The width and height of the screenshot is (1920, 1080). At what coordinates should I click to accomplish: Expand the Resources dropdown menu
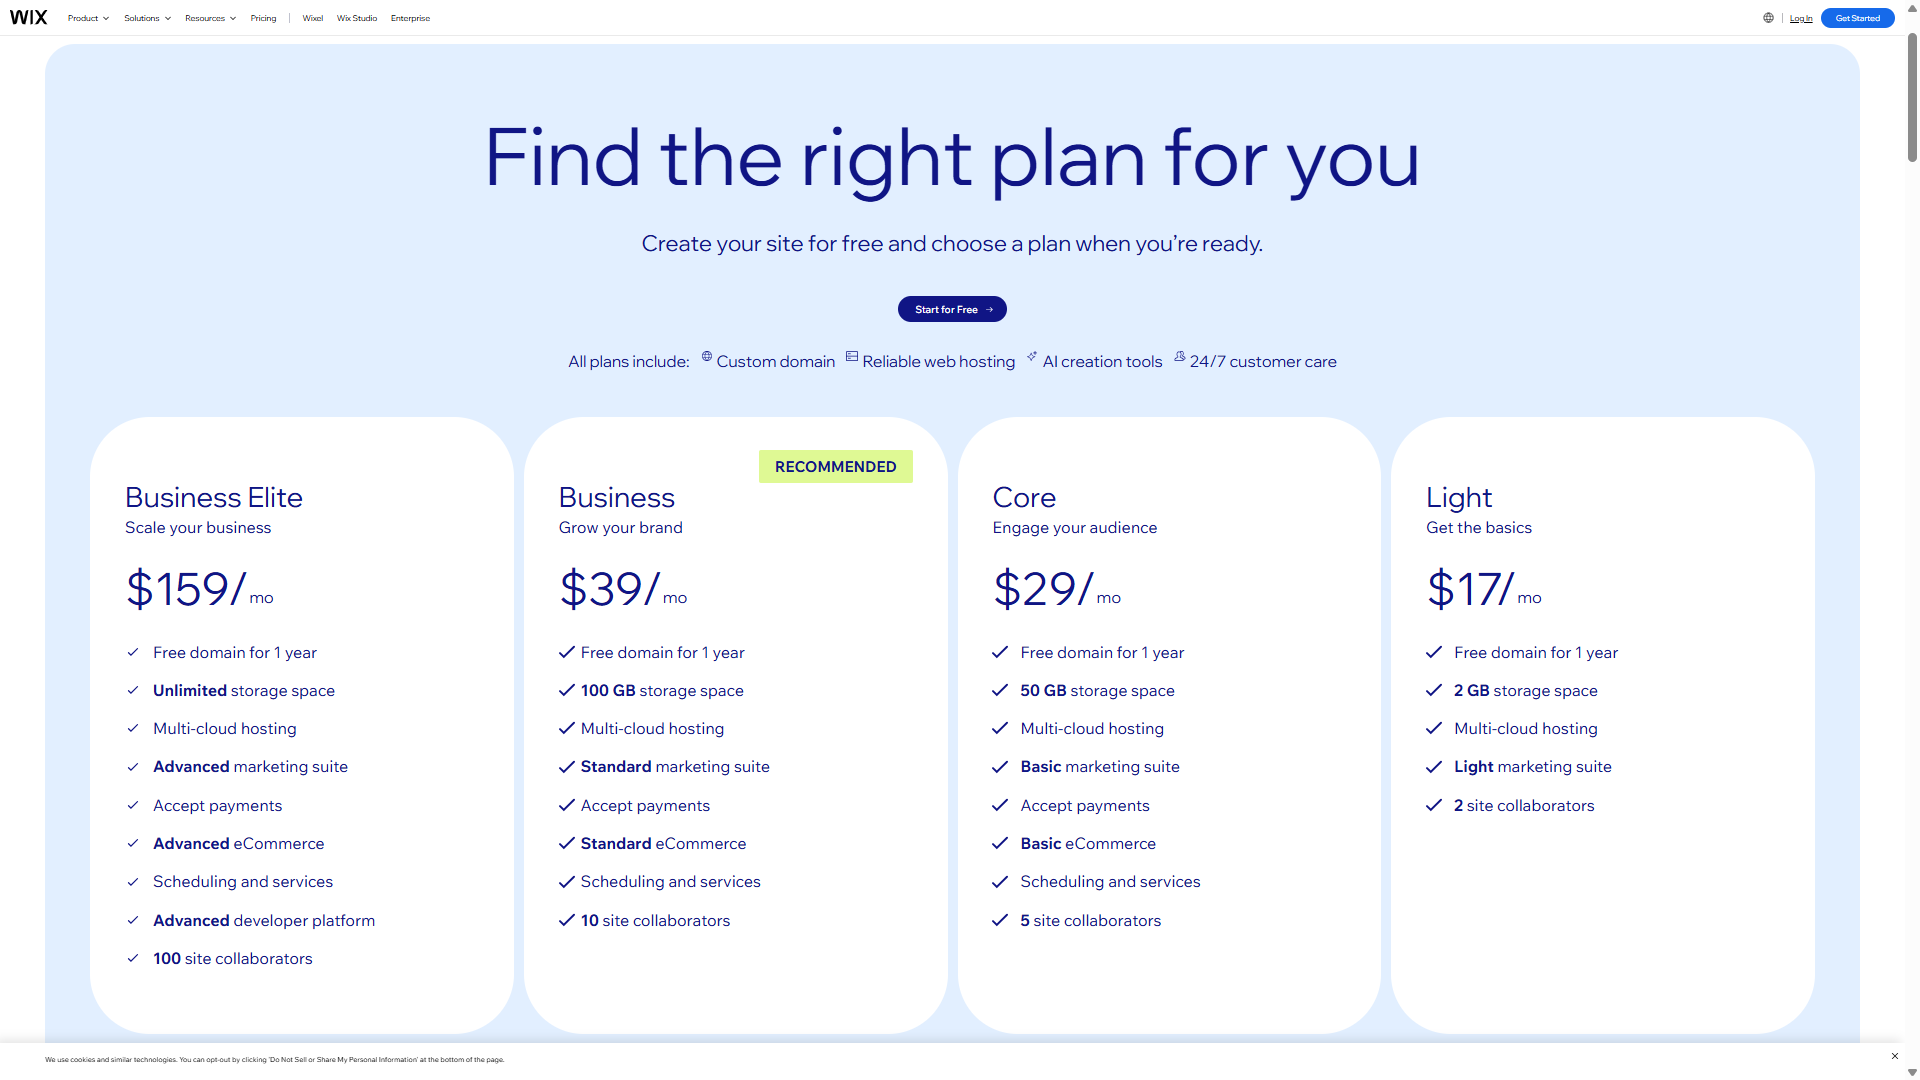pos(210,18)
